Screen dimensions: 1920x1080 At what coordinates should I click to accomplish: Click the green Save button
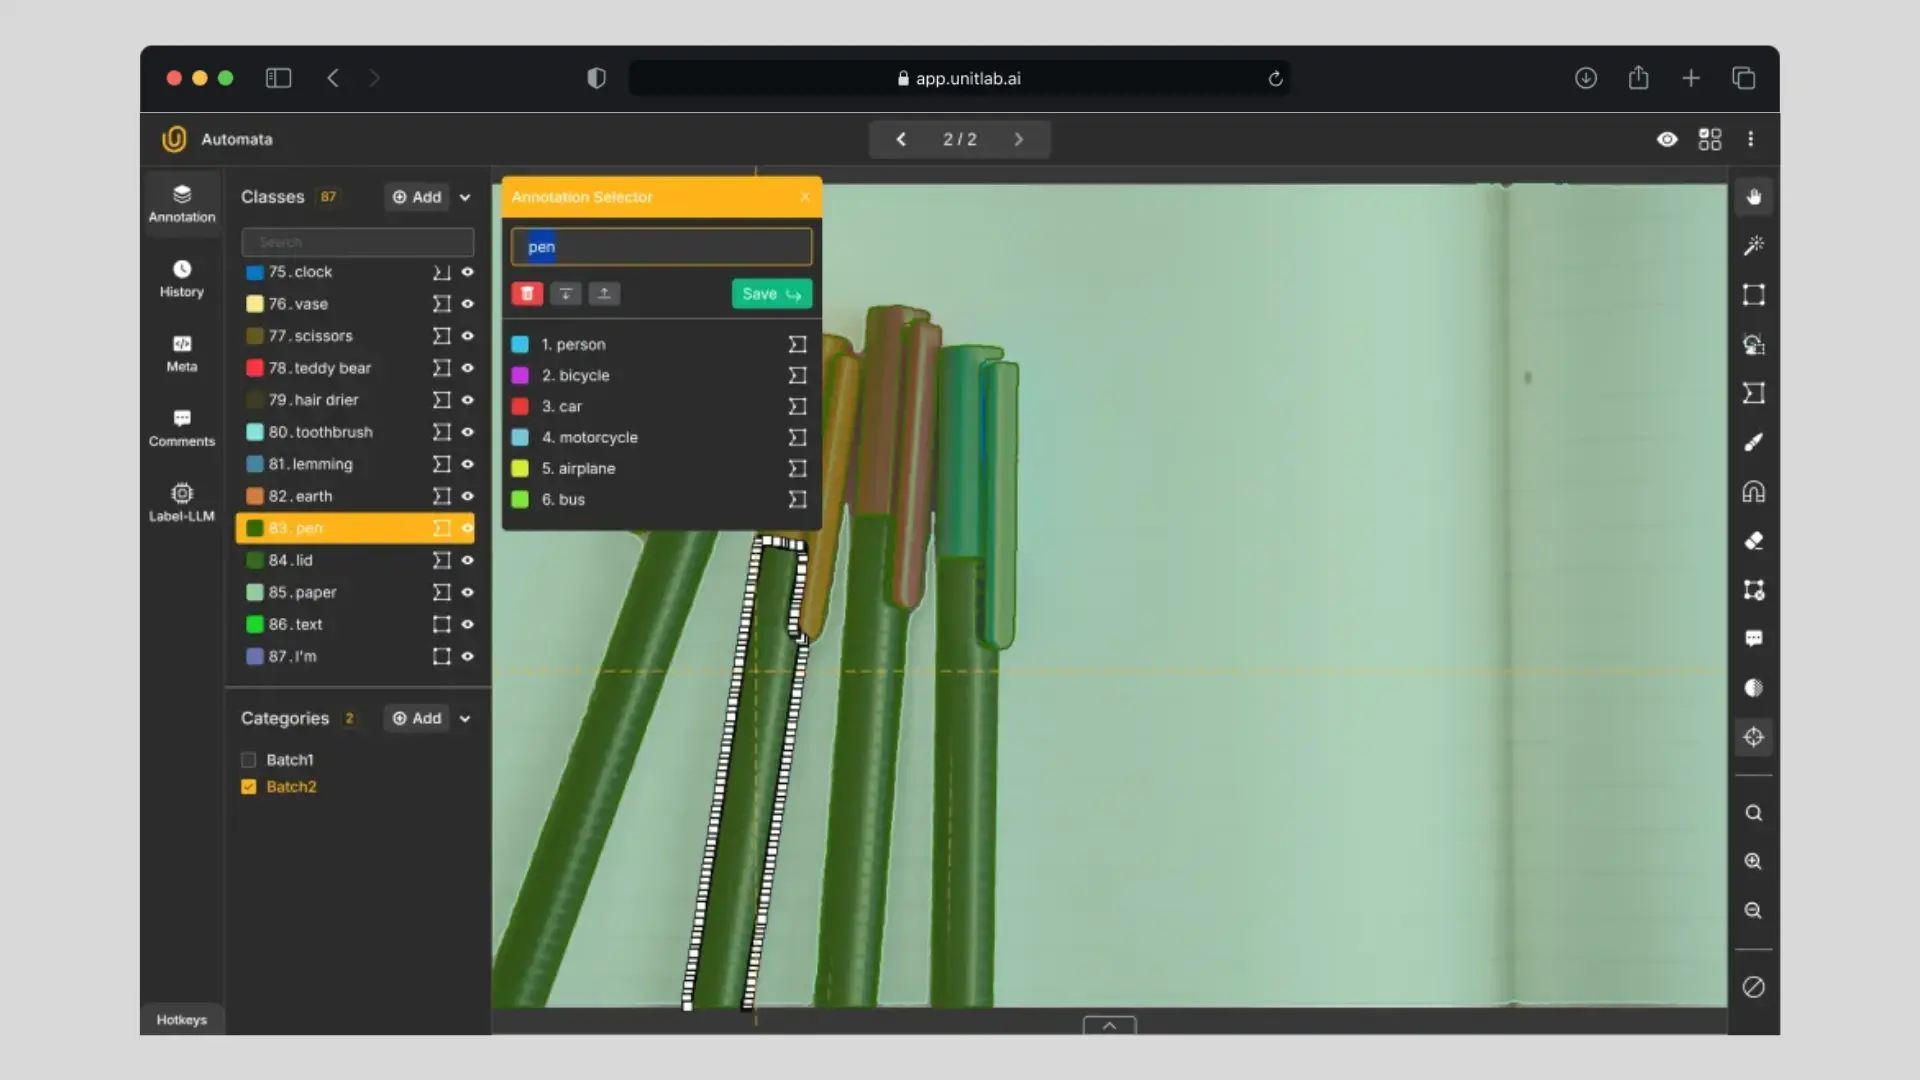pyautogui.click(x=771, y=293)
